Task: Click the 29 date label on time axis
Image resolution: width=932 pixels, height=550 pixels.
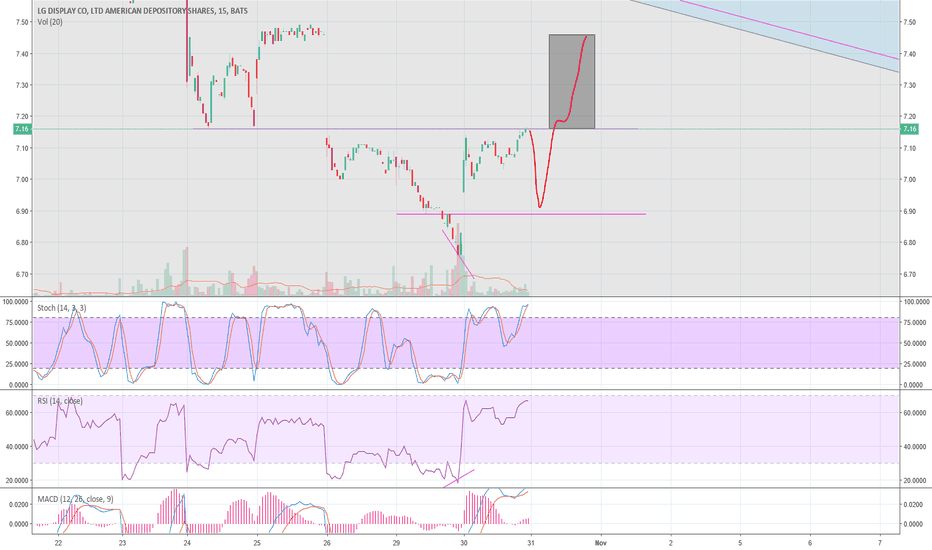Action: click(x=396, y=543)
